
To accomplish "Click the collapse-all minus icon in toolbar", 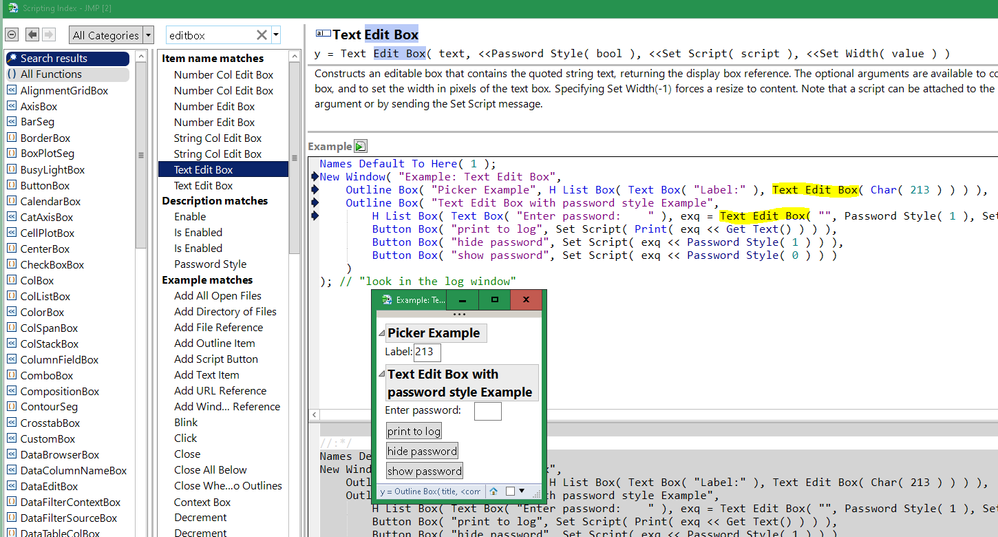I will [13, 35].
